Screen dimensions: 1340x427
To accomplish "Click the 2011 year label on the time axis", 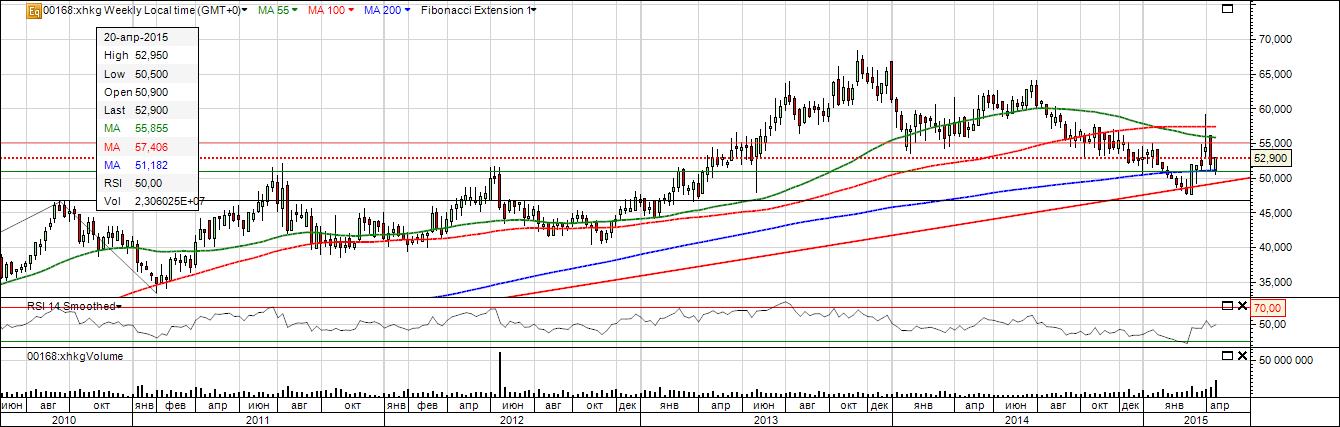I will 258,420.
